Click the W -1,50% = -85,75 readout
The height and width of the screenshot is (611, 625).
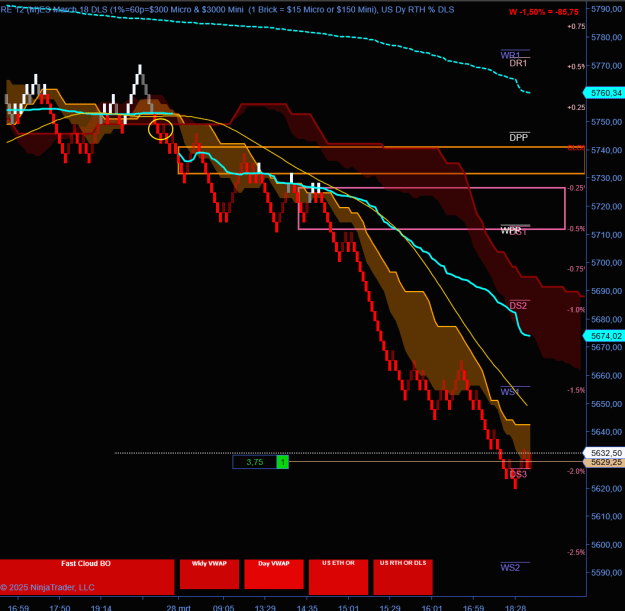544,12
